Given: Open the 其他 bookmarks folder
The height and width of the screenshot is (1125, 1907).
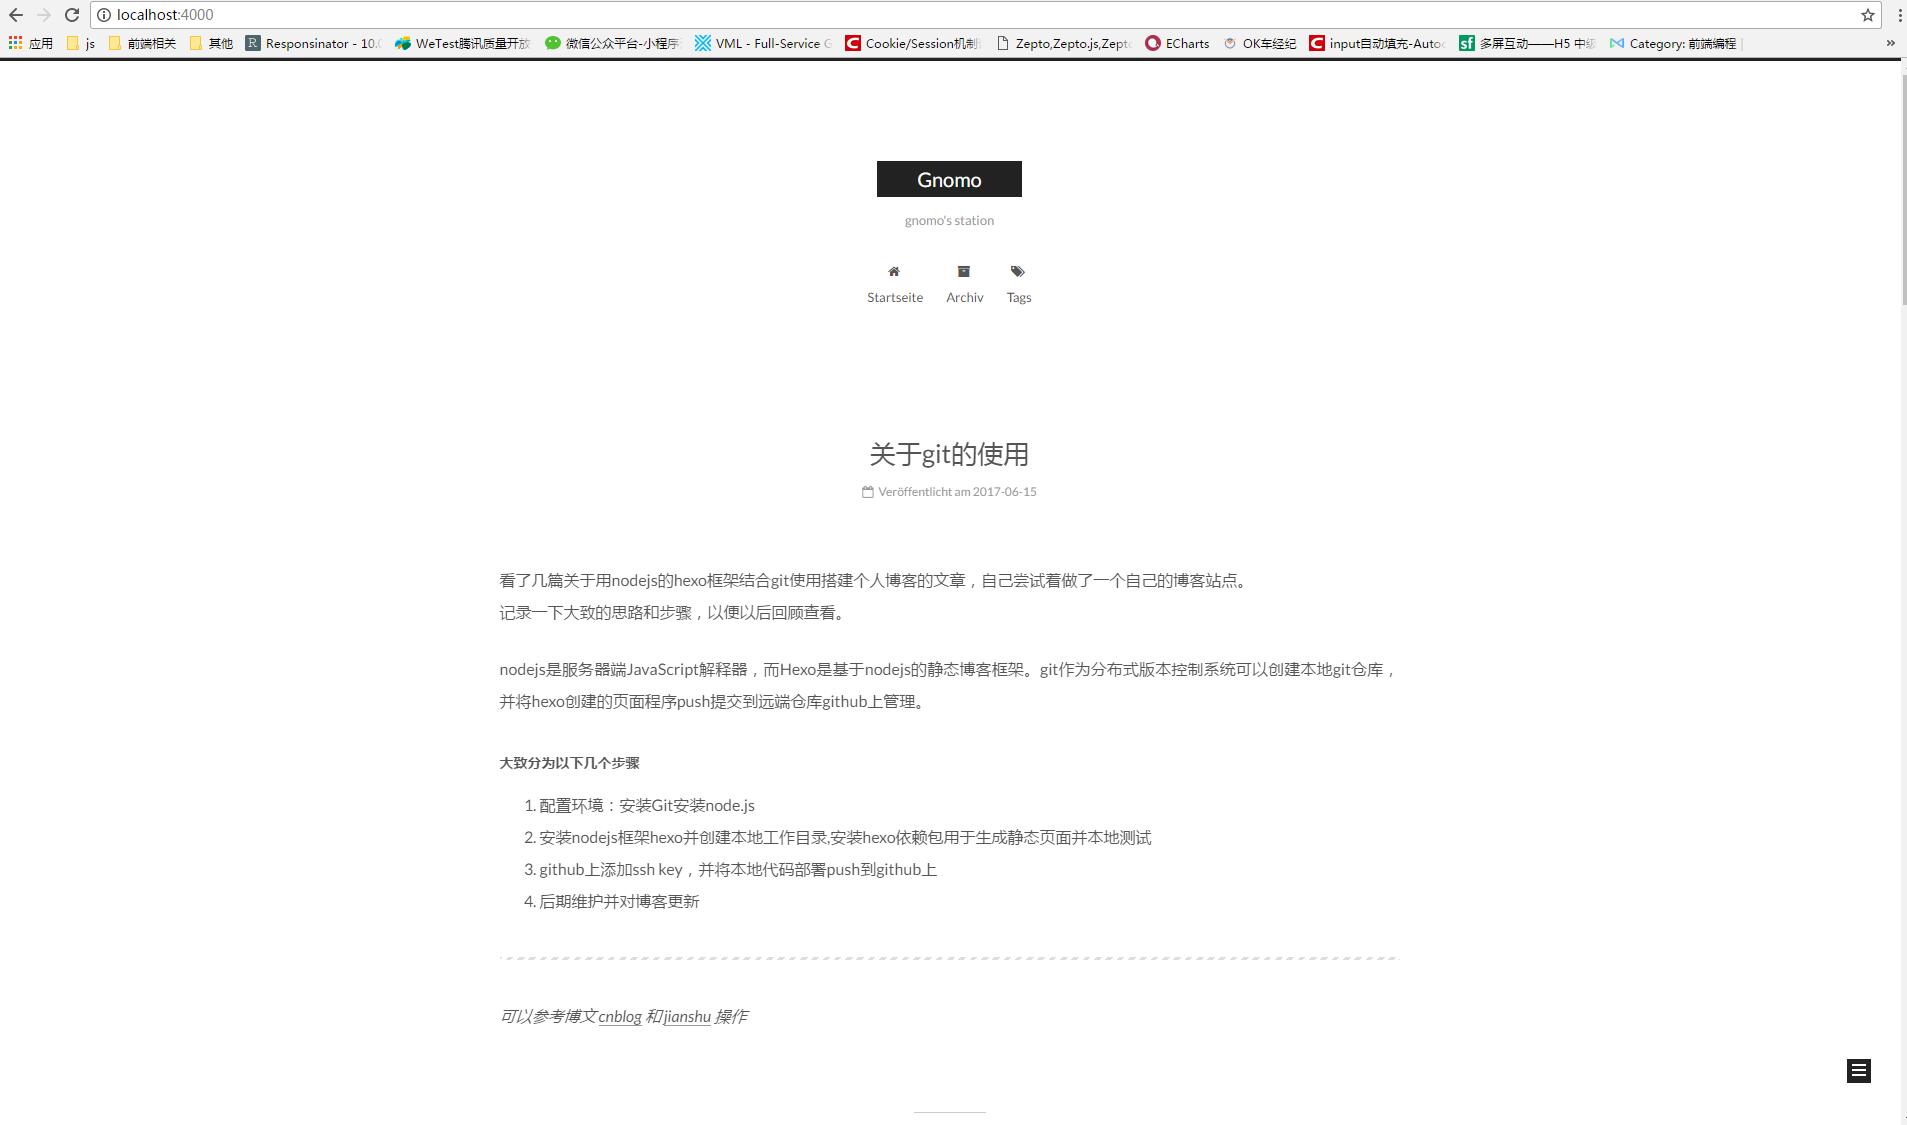Looking at the screenshot, I should (211, 43).
